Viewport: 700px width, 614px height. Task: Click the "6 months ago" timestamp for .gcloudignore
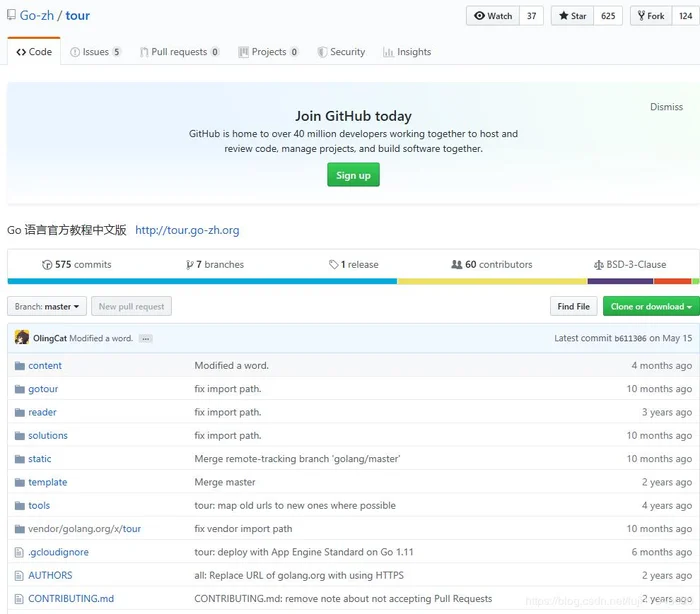click(x=662, y=552)
